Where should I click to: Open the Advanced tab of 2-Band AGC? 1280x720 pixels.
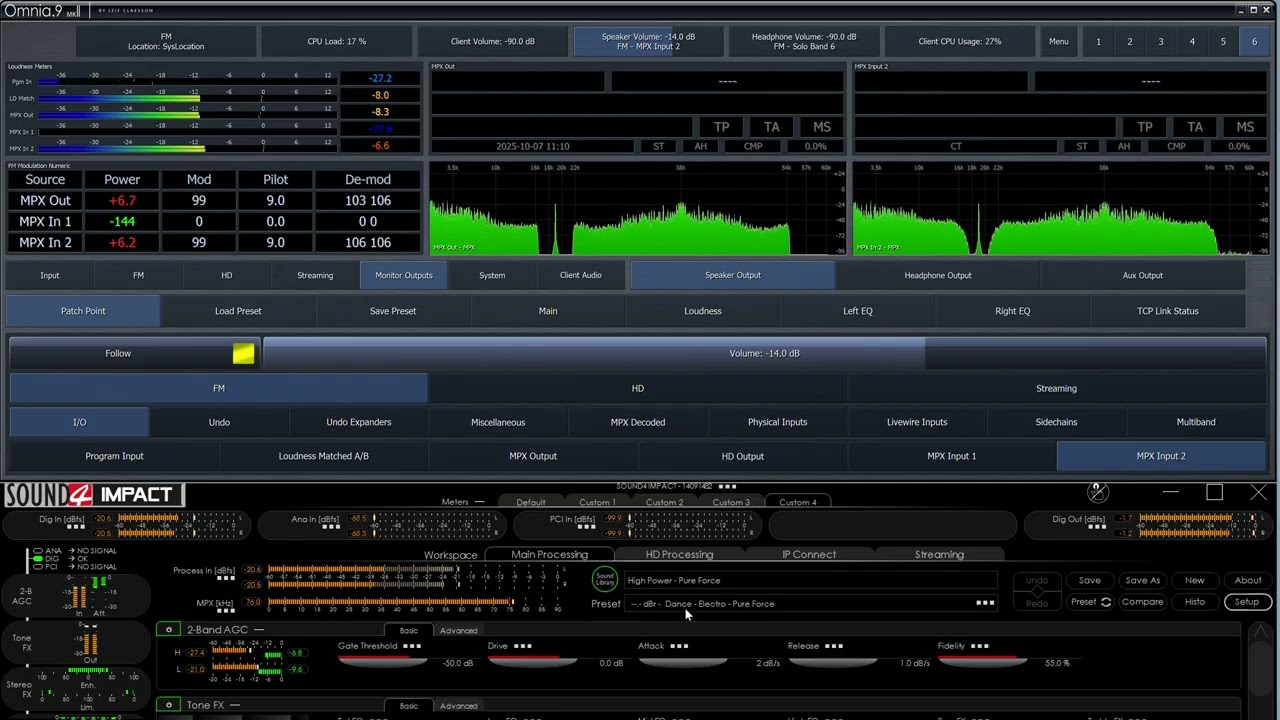[x=458, y=630]
